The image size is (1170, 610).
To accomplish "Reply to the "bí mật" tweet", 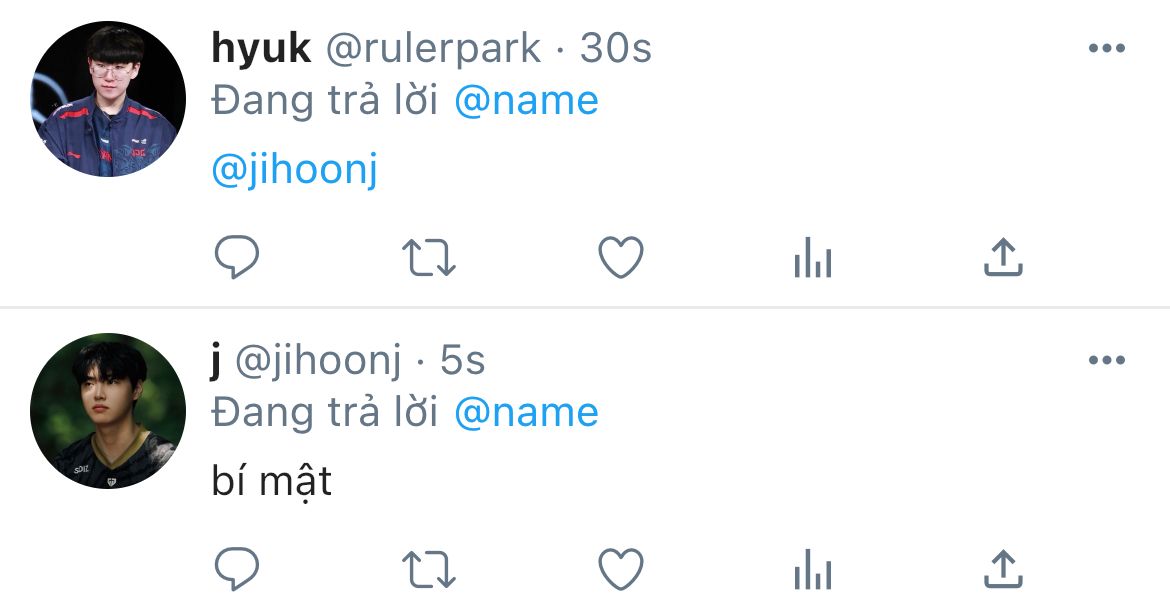I will tap(237, 569).
